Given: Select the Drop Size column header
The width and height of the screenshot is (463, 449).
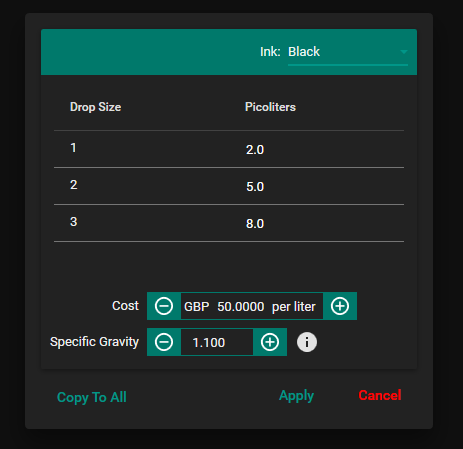Looking at the screenshot, I should pos(95,107).
